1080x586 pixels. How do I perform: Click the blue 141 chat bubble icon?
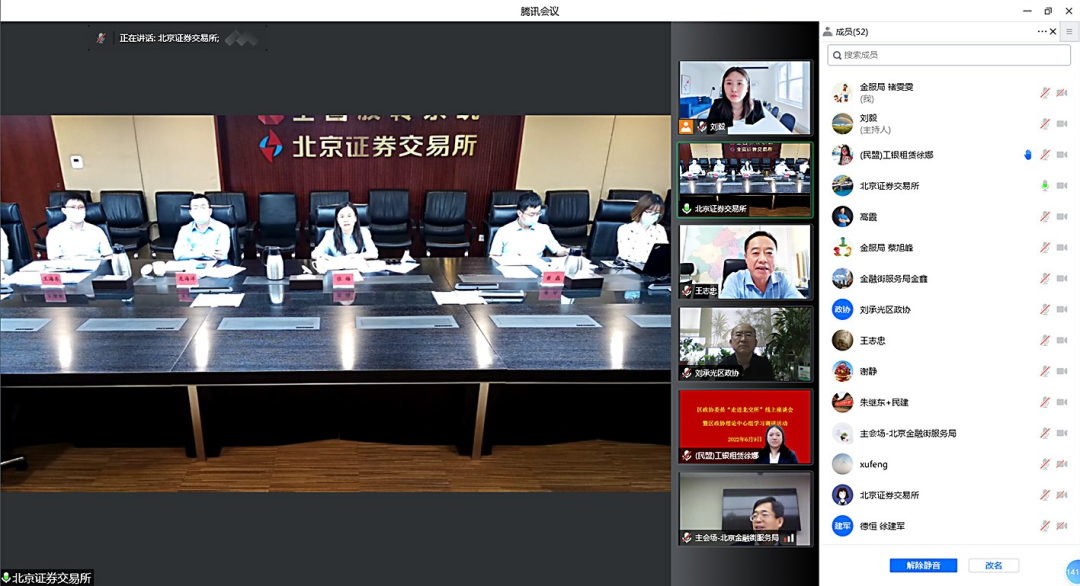[x=1072, y=571]
